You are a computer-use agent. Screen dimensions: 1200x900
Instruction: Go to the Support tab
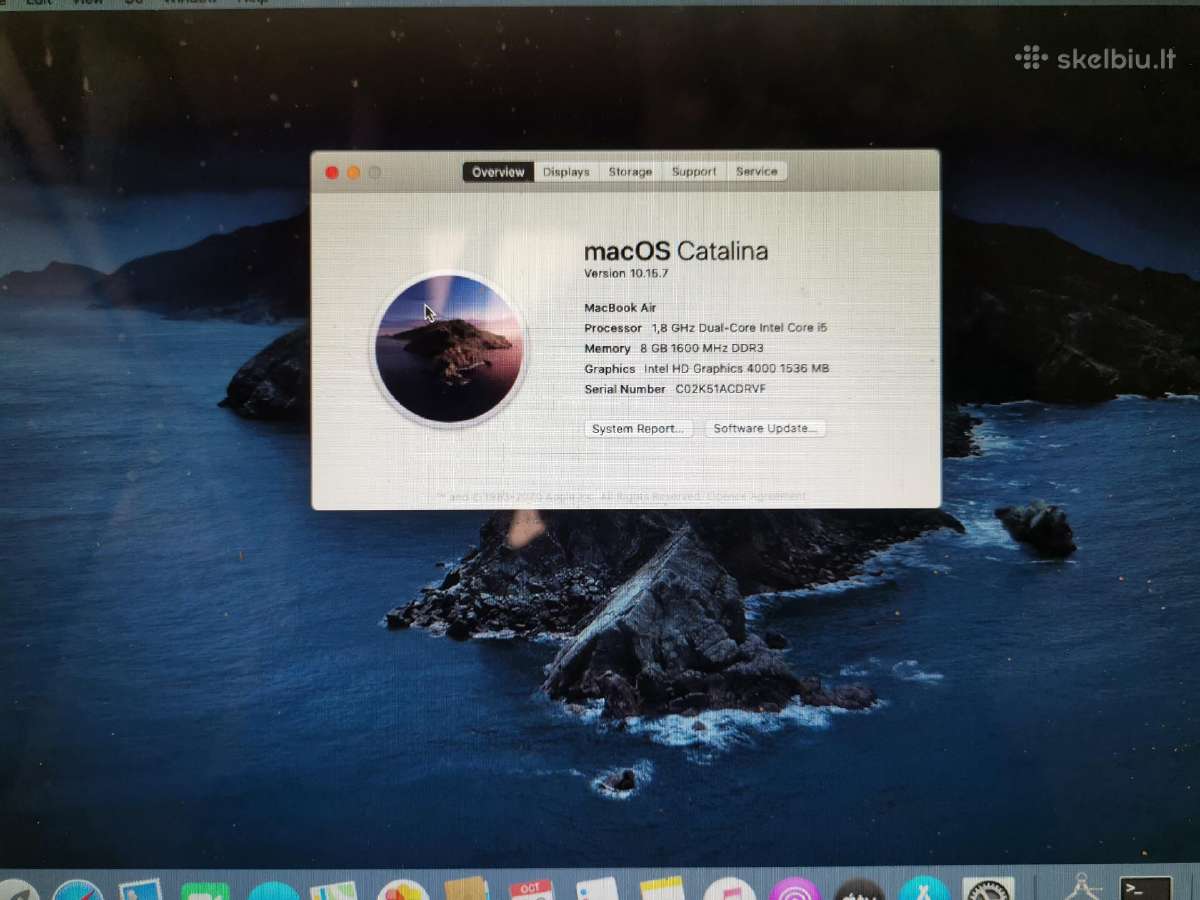pos(694,172)
